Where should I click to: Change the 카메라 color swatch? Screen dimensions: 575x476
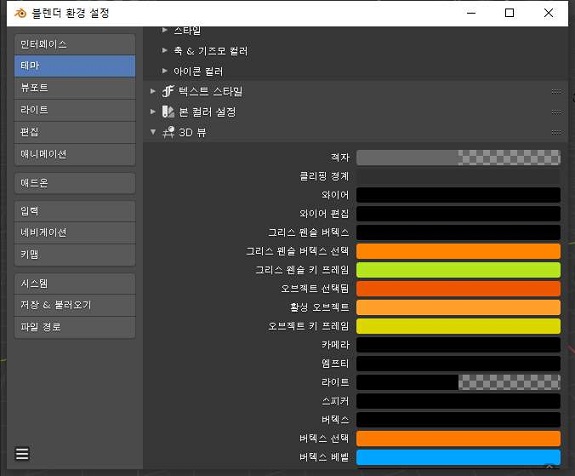[x=458, y=345]
